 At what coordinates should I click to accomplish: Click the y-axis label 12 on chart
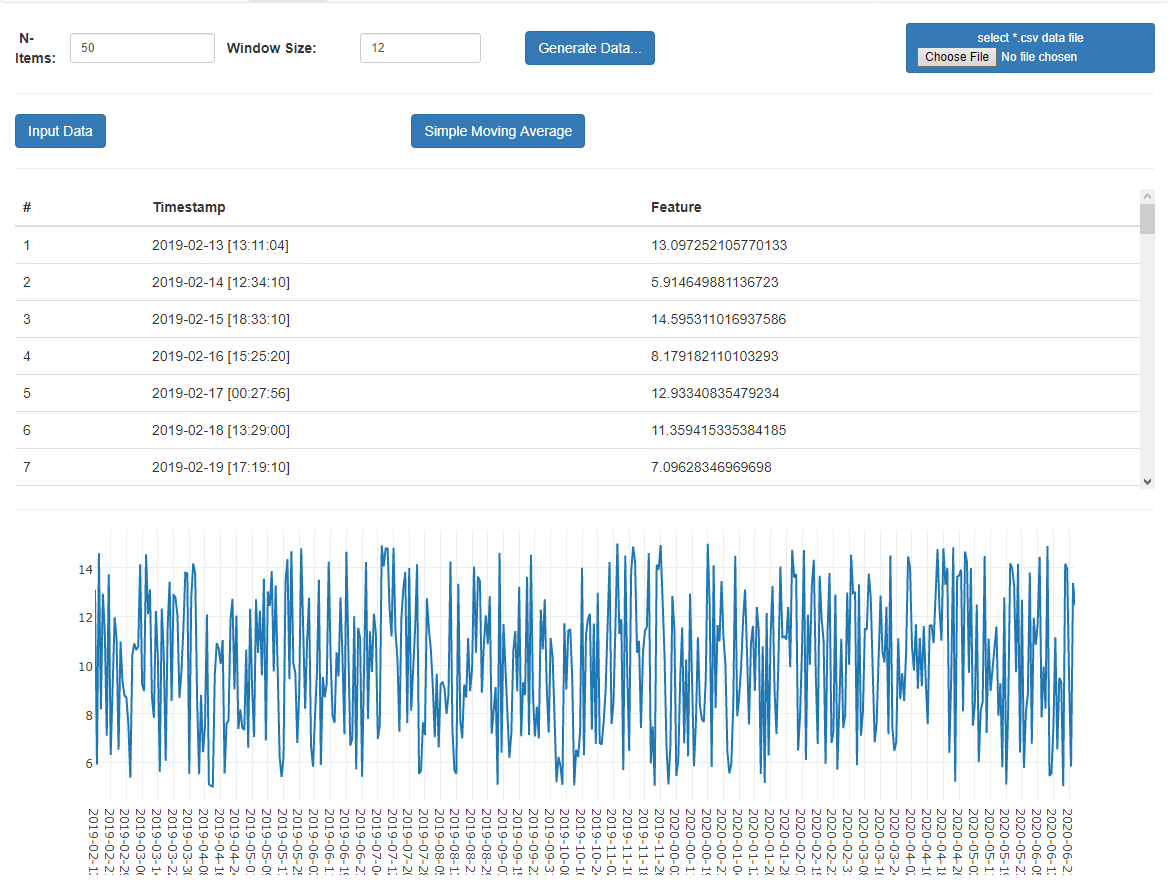[x=86, y=618]
